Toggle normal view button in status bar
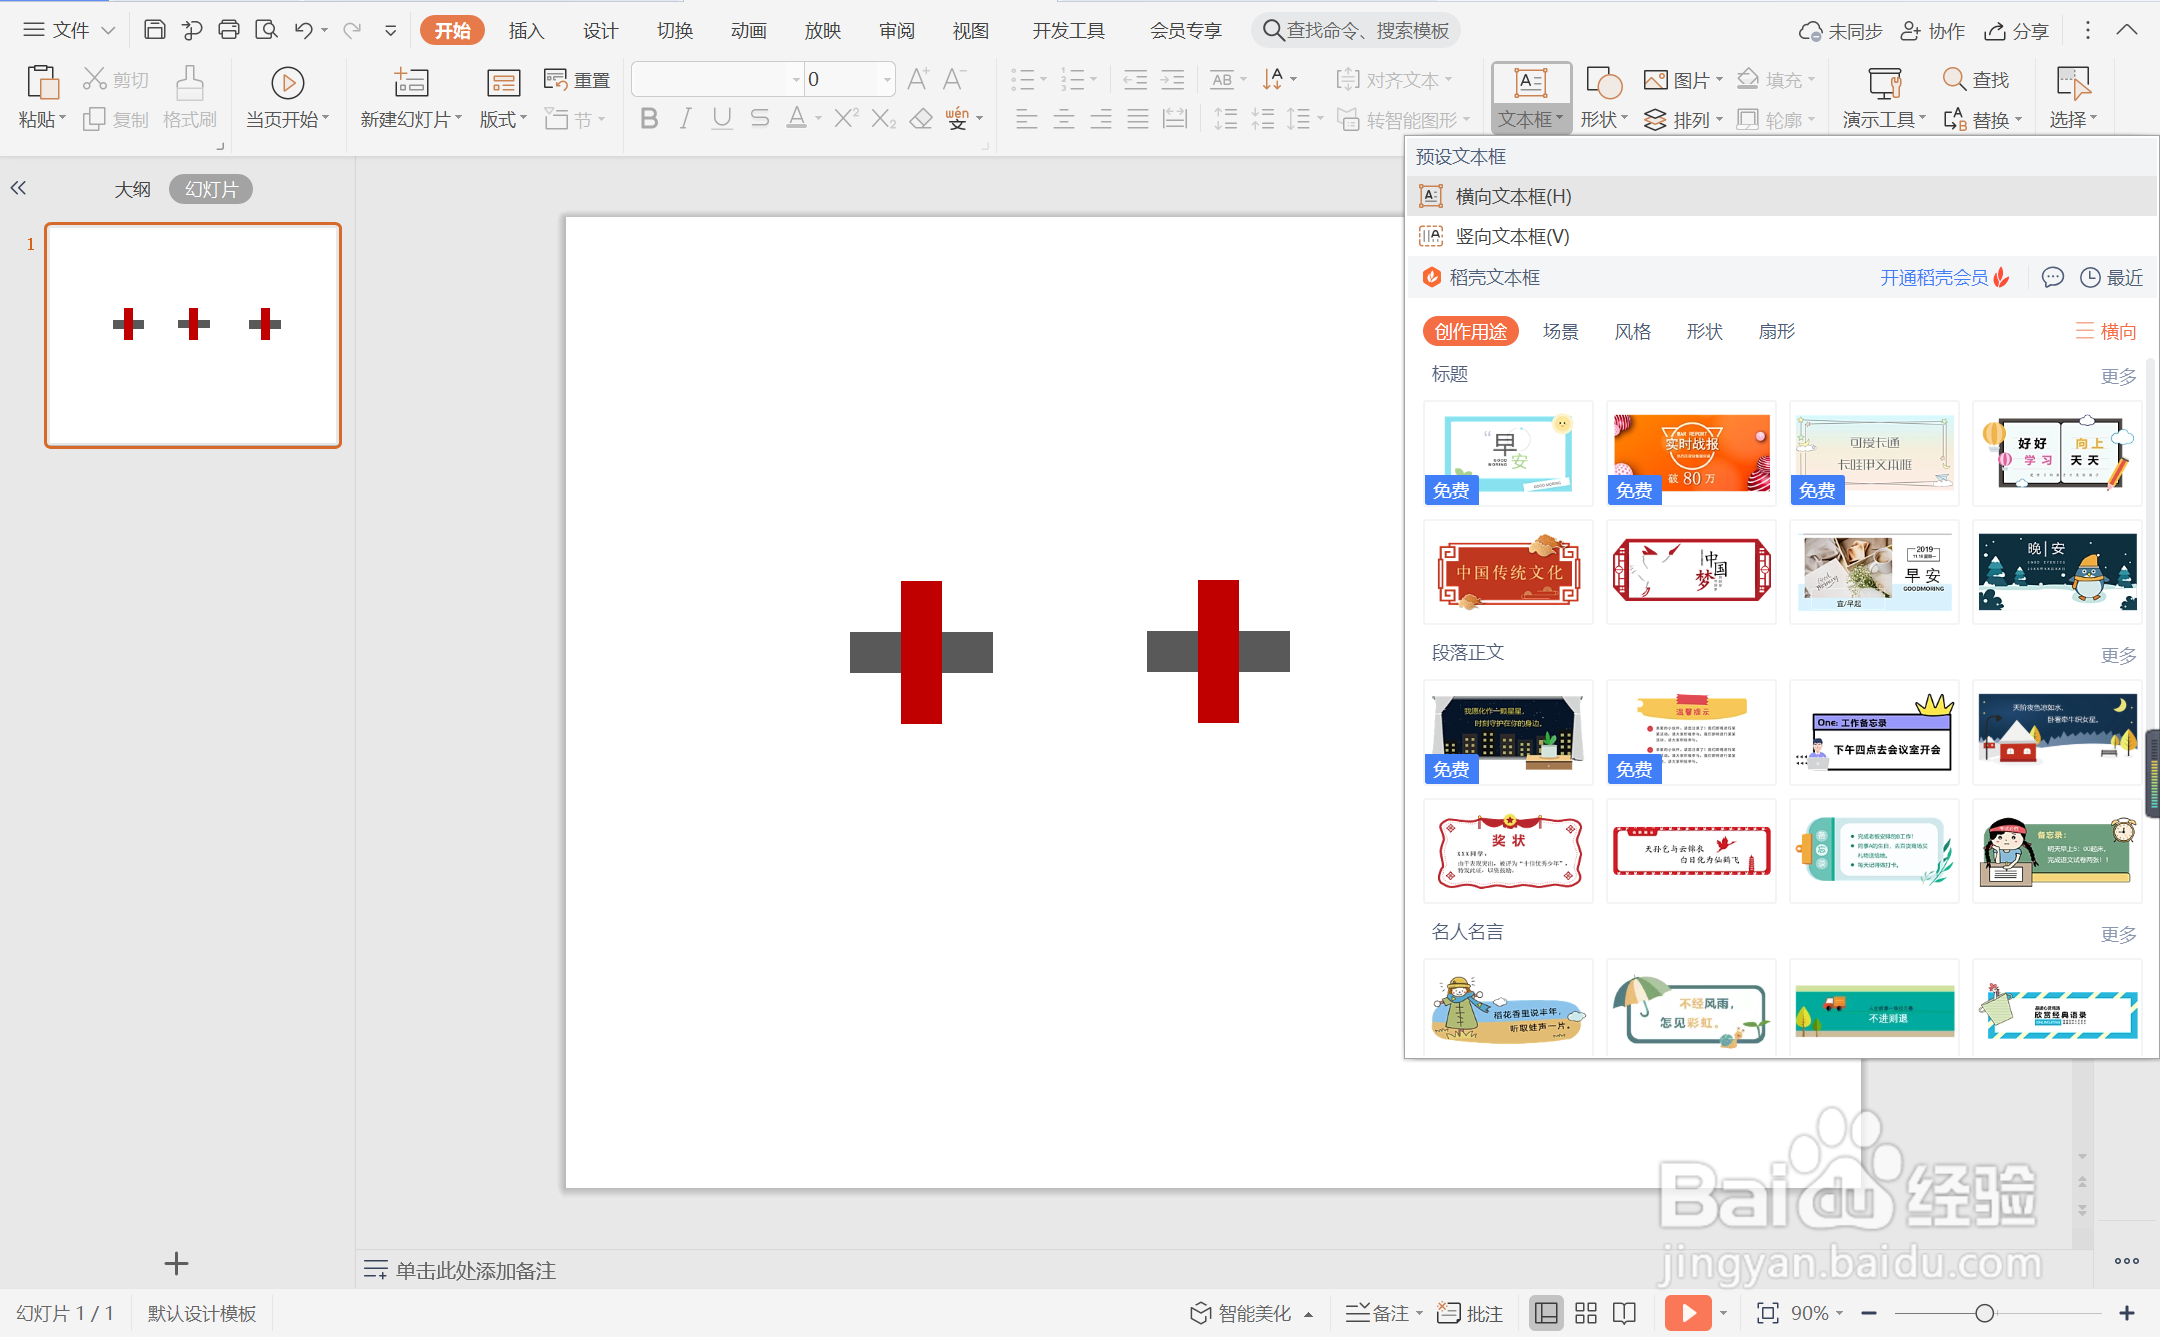This screenshot has height=1337, width=2160. 1546,1313
